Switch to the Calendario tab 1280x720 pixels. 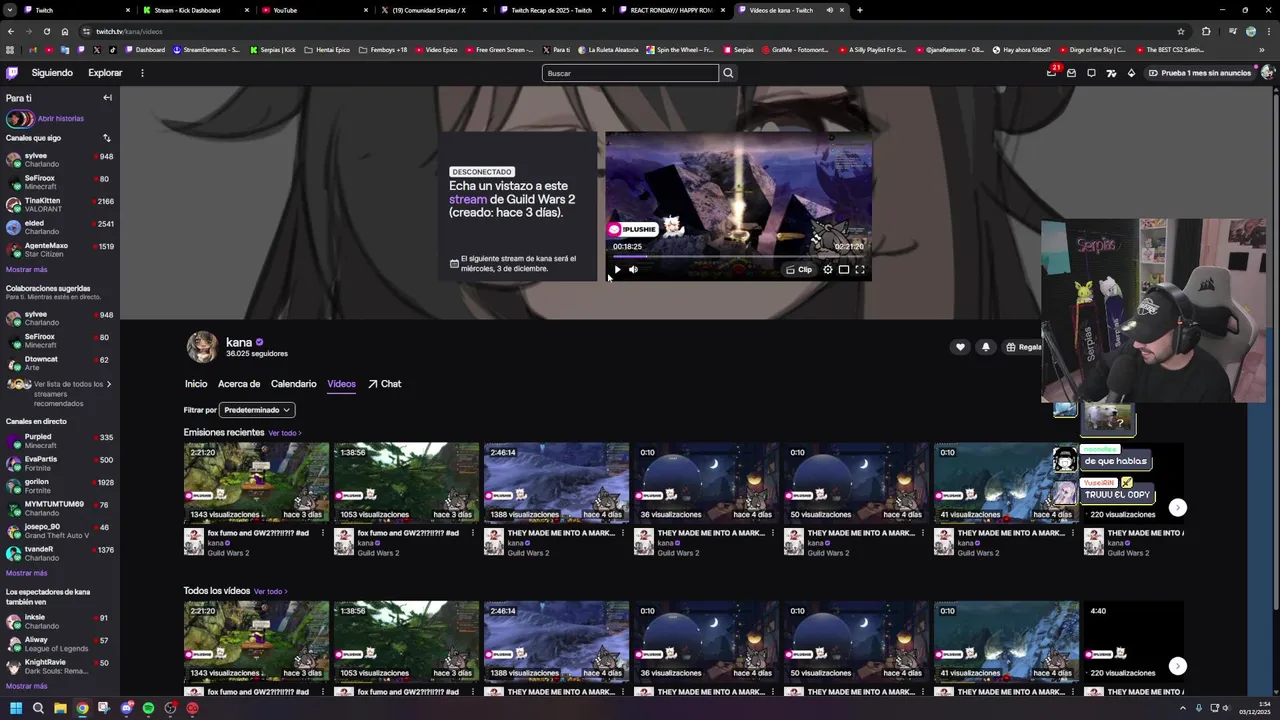(x=293, y=384)
